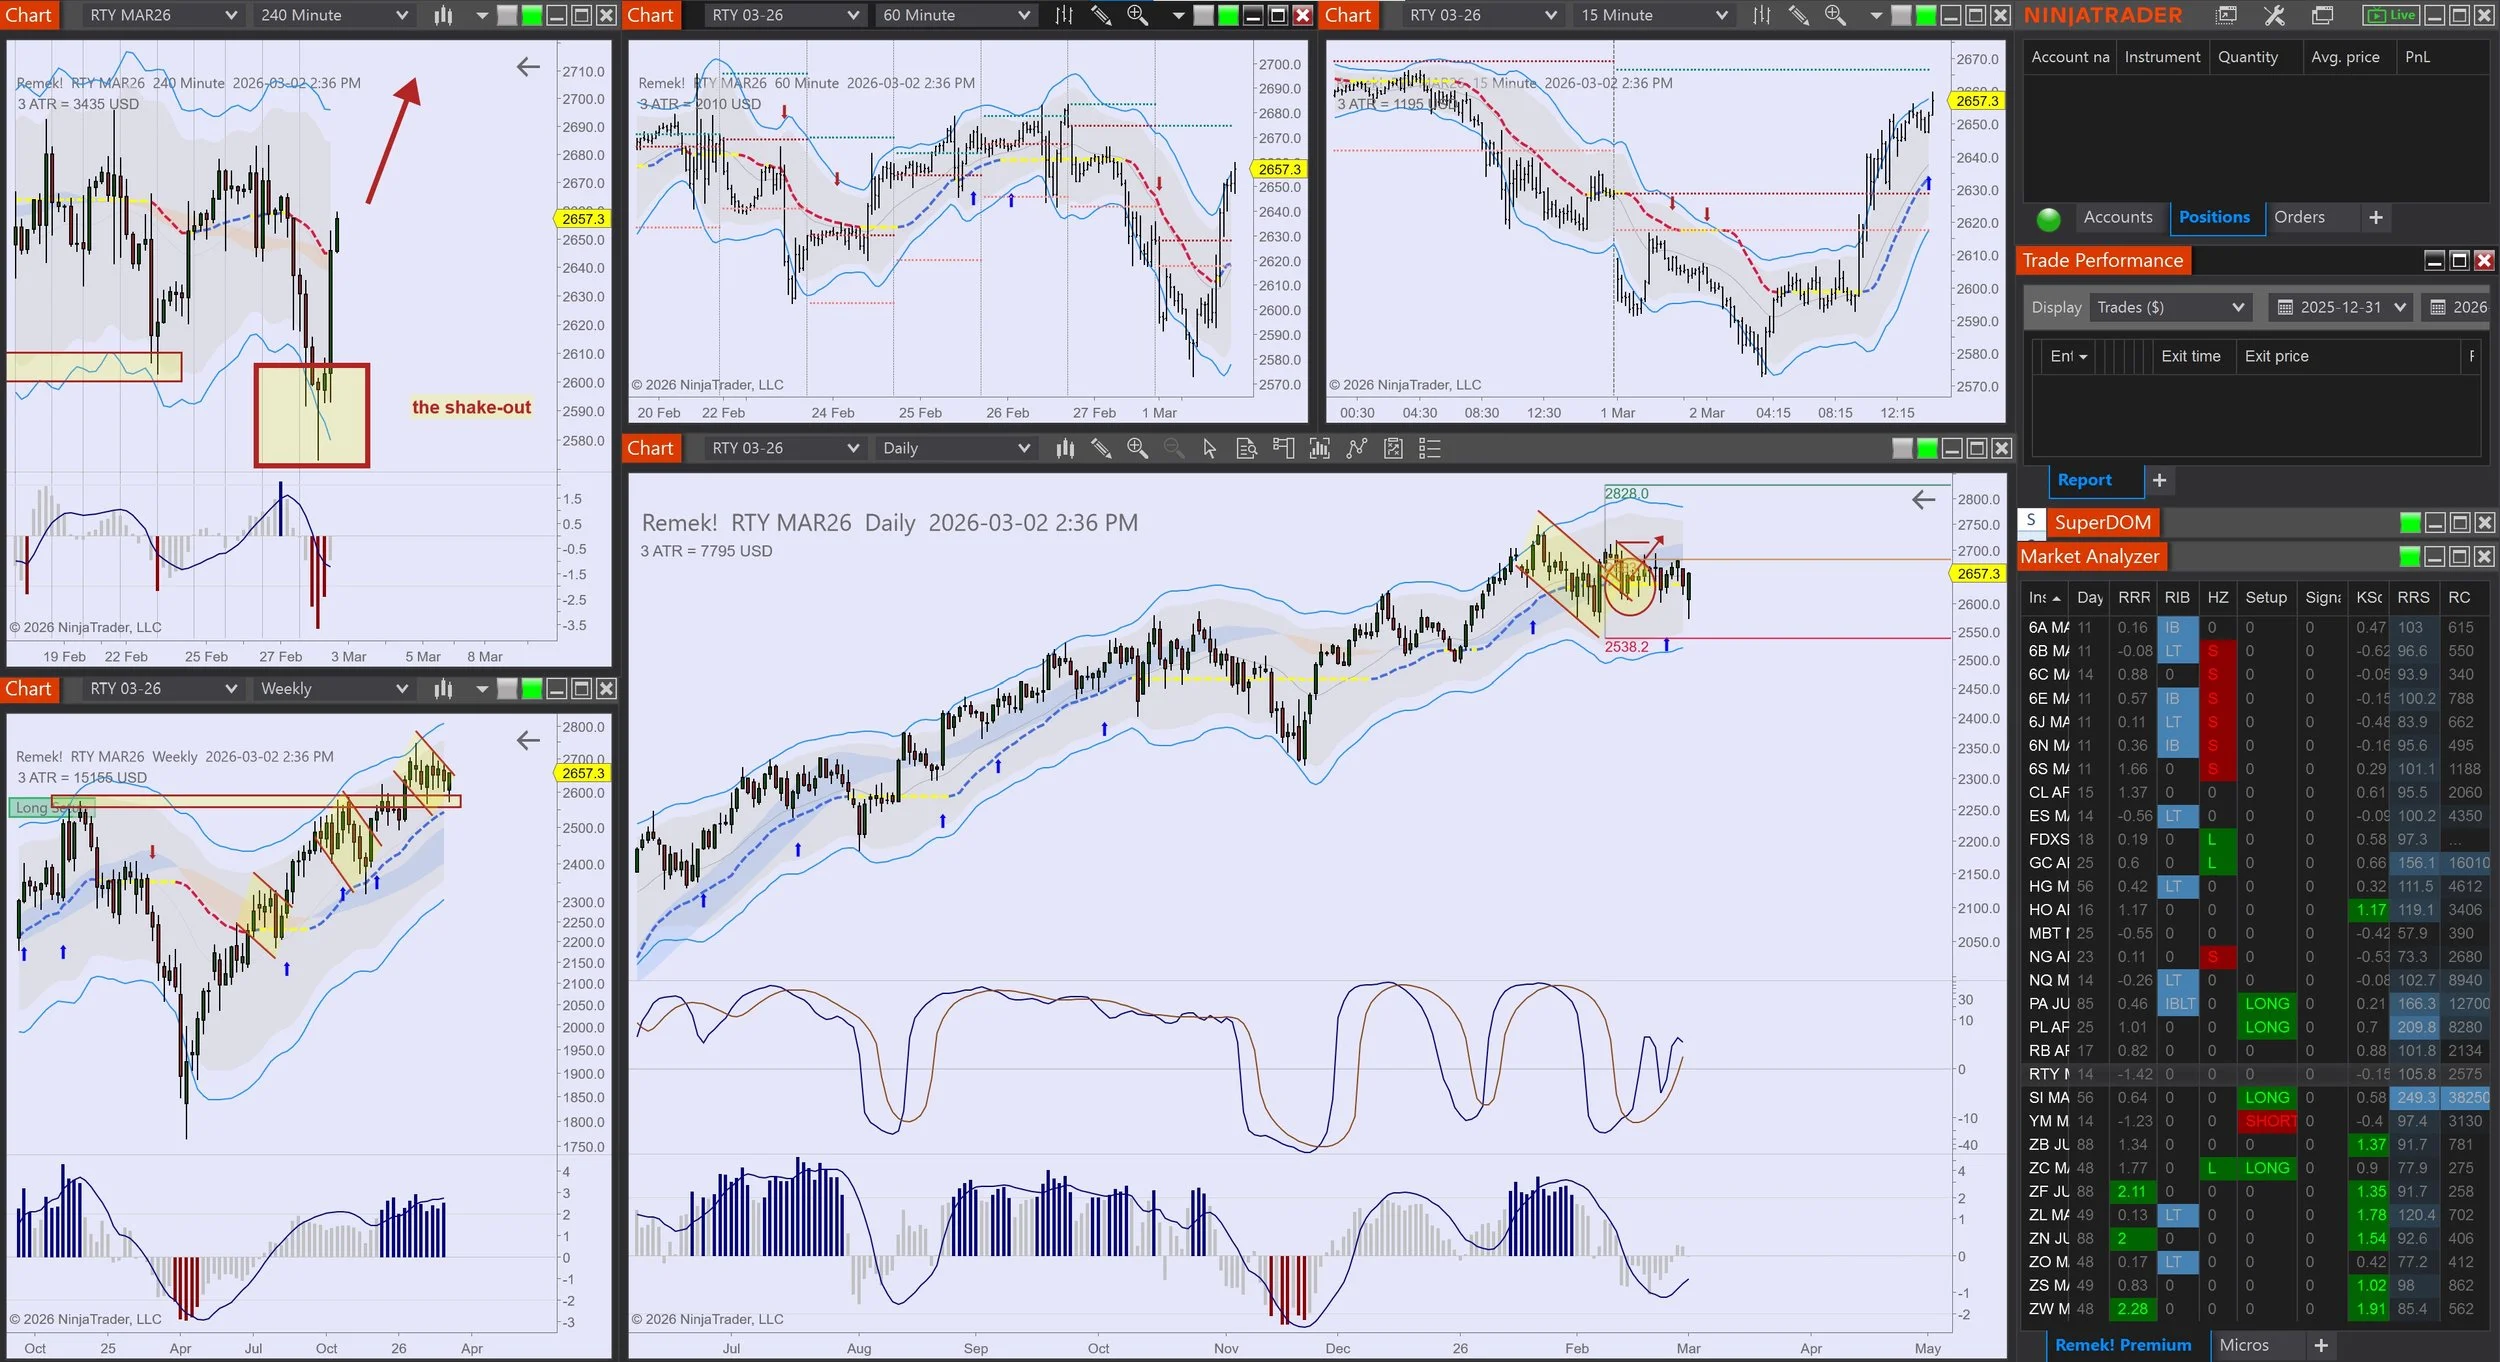Toggle green instrument link on Weekly chart

[x=532, y=688]
